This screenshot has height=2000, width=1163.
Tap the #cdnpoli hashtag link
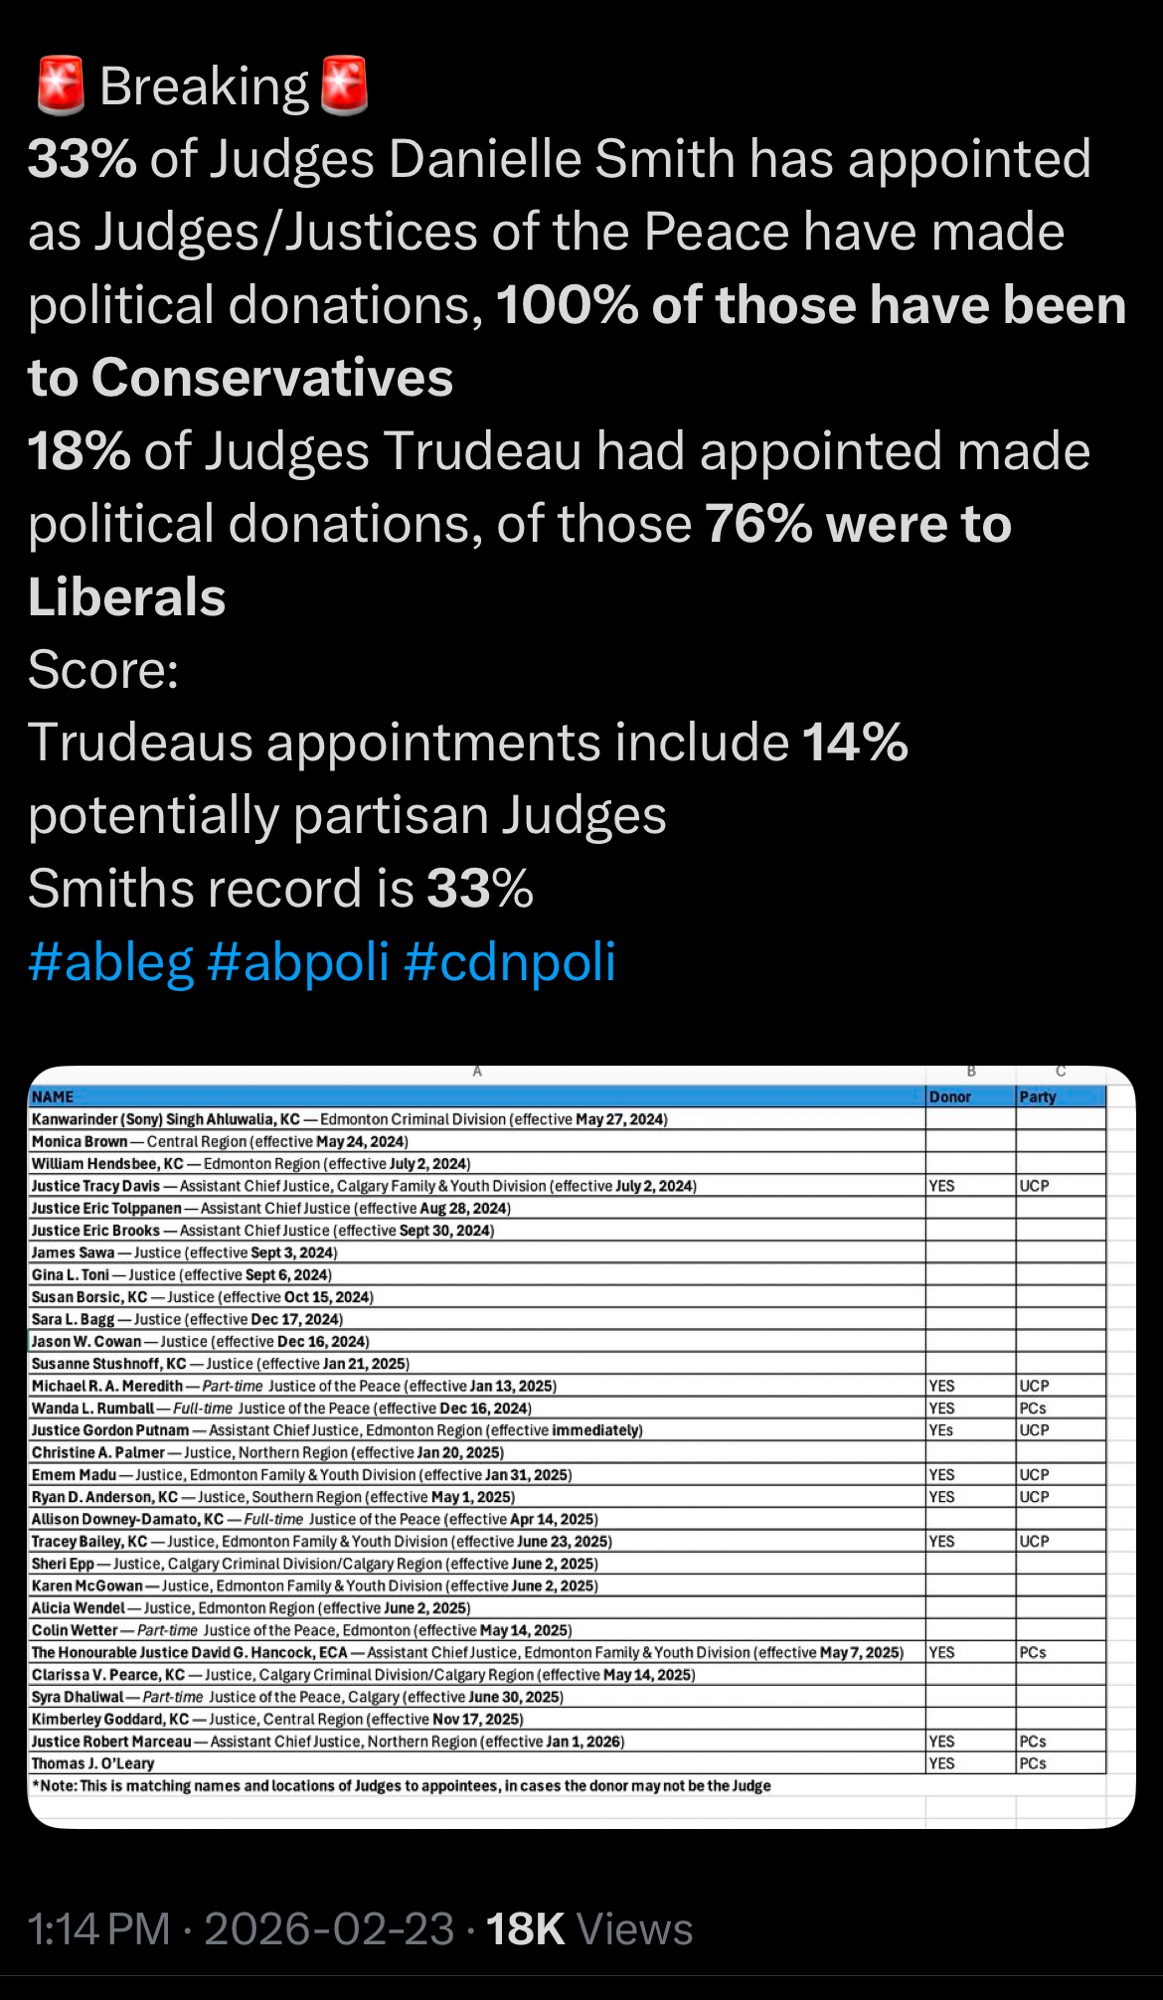click(509, 962)
